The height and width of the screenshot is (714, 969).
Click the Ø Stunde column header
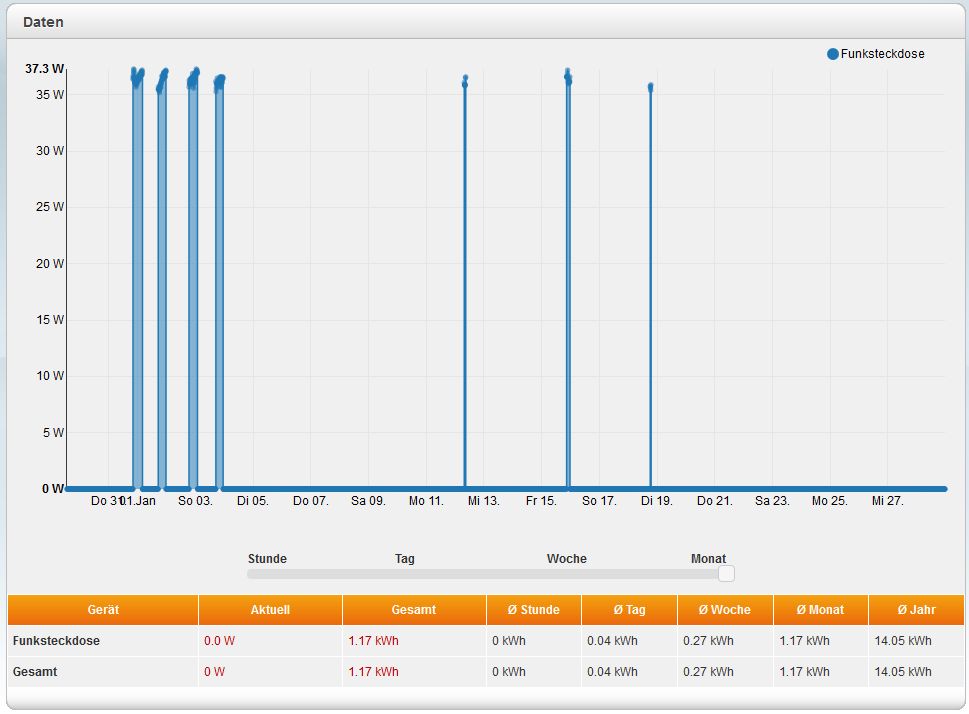coord(534,610)
